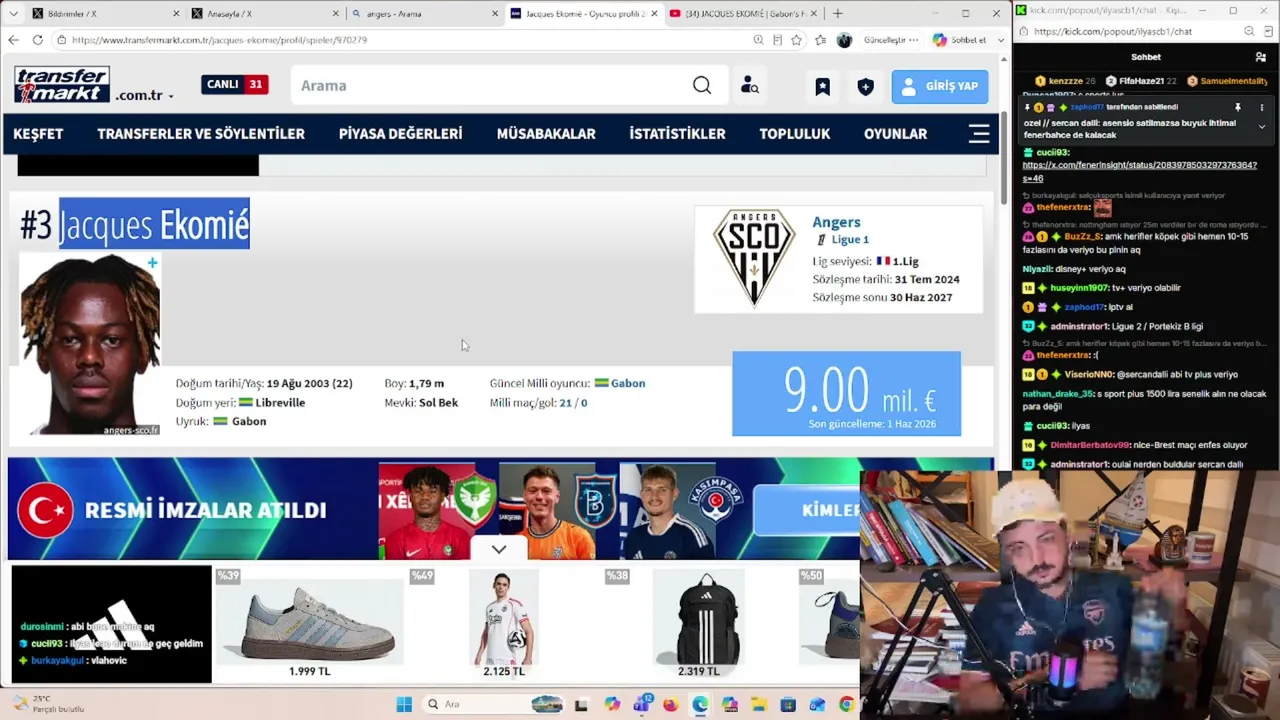Screen dimensions: 1280x720
Task: Open the zoom magnifier icon in the address bar
Action: click(758, 40)
